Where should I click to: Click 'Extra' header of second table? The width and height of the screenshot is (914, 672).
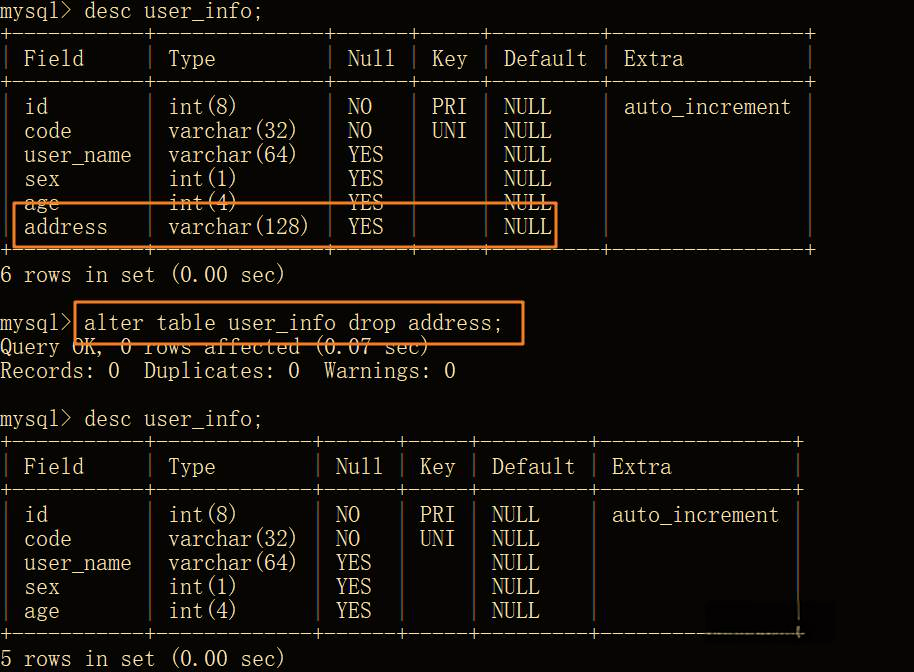(x=642, y=467)
